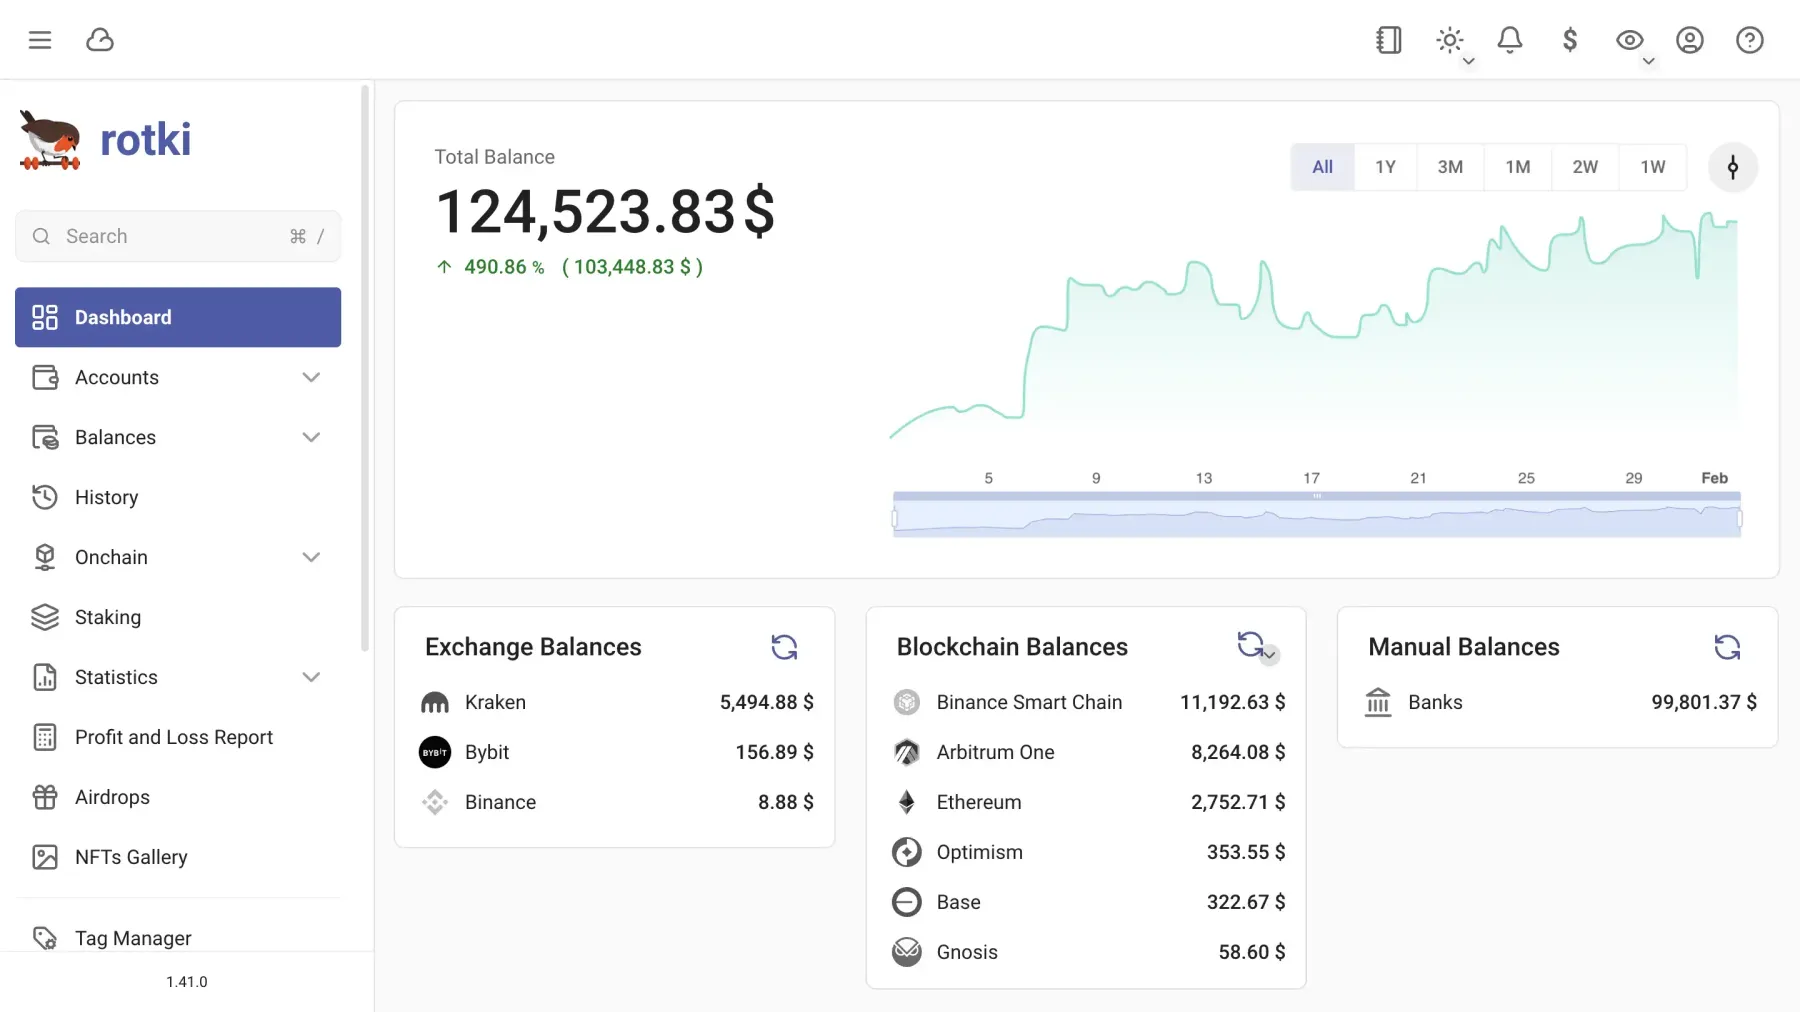Open the hamburger navigation menu
1800x1012 pixels.
click(40, 40)
